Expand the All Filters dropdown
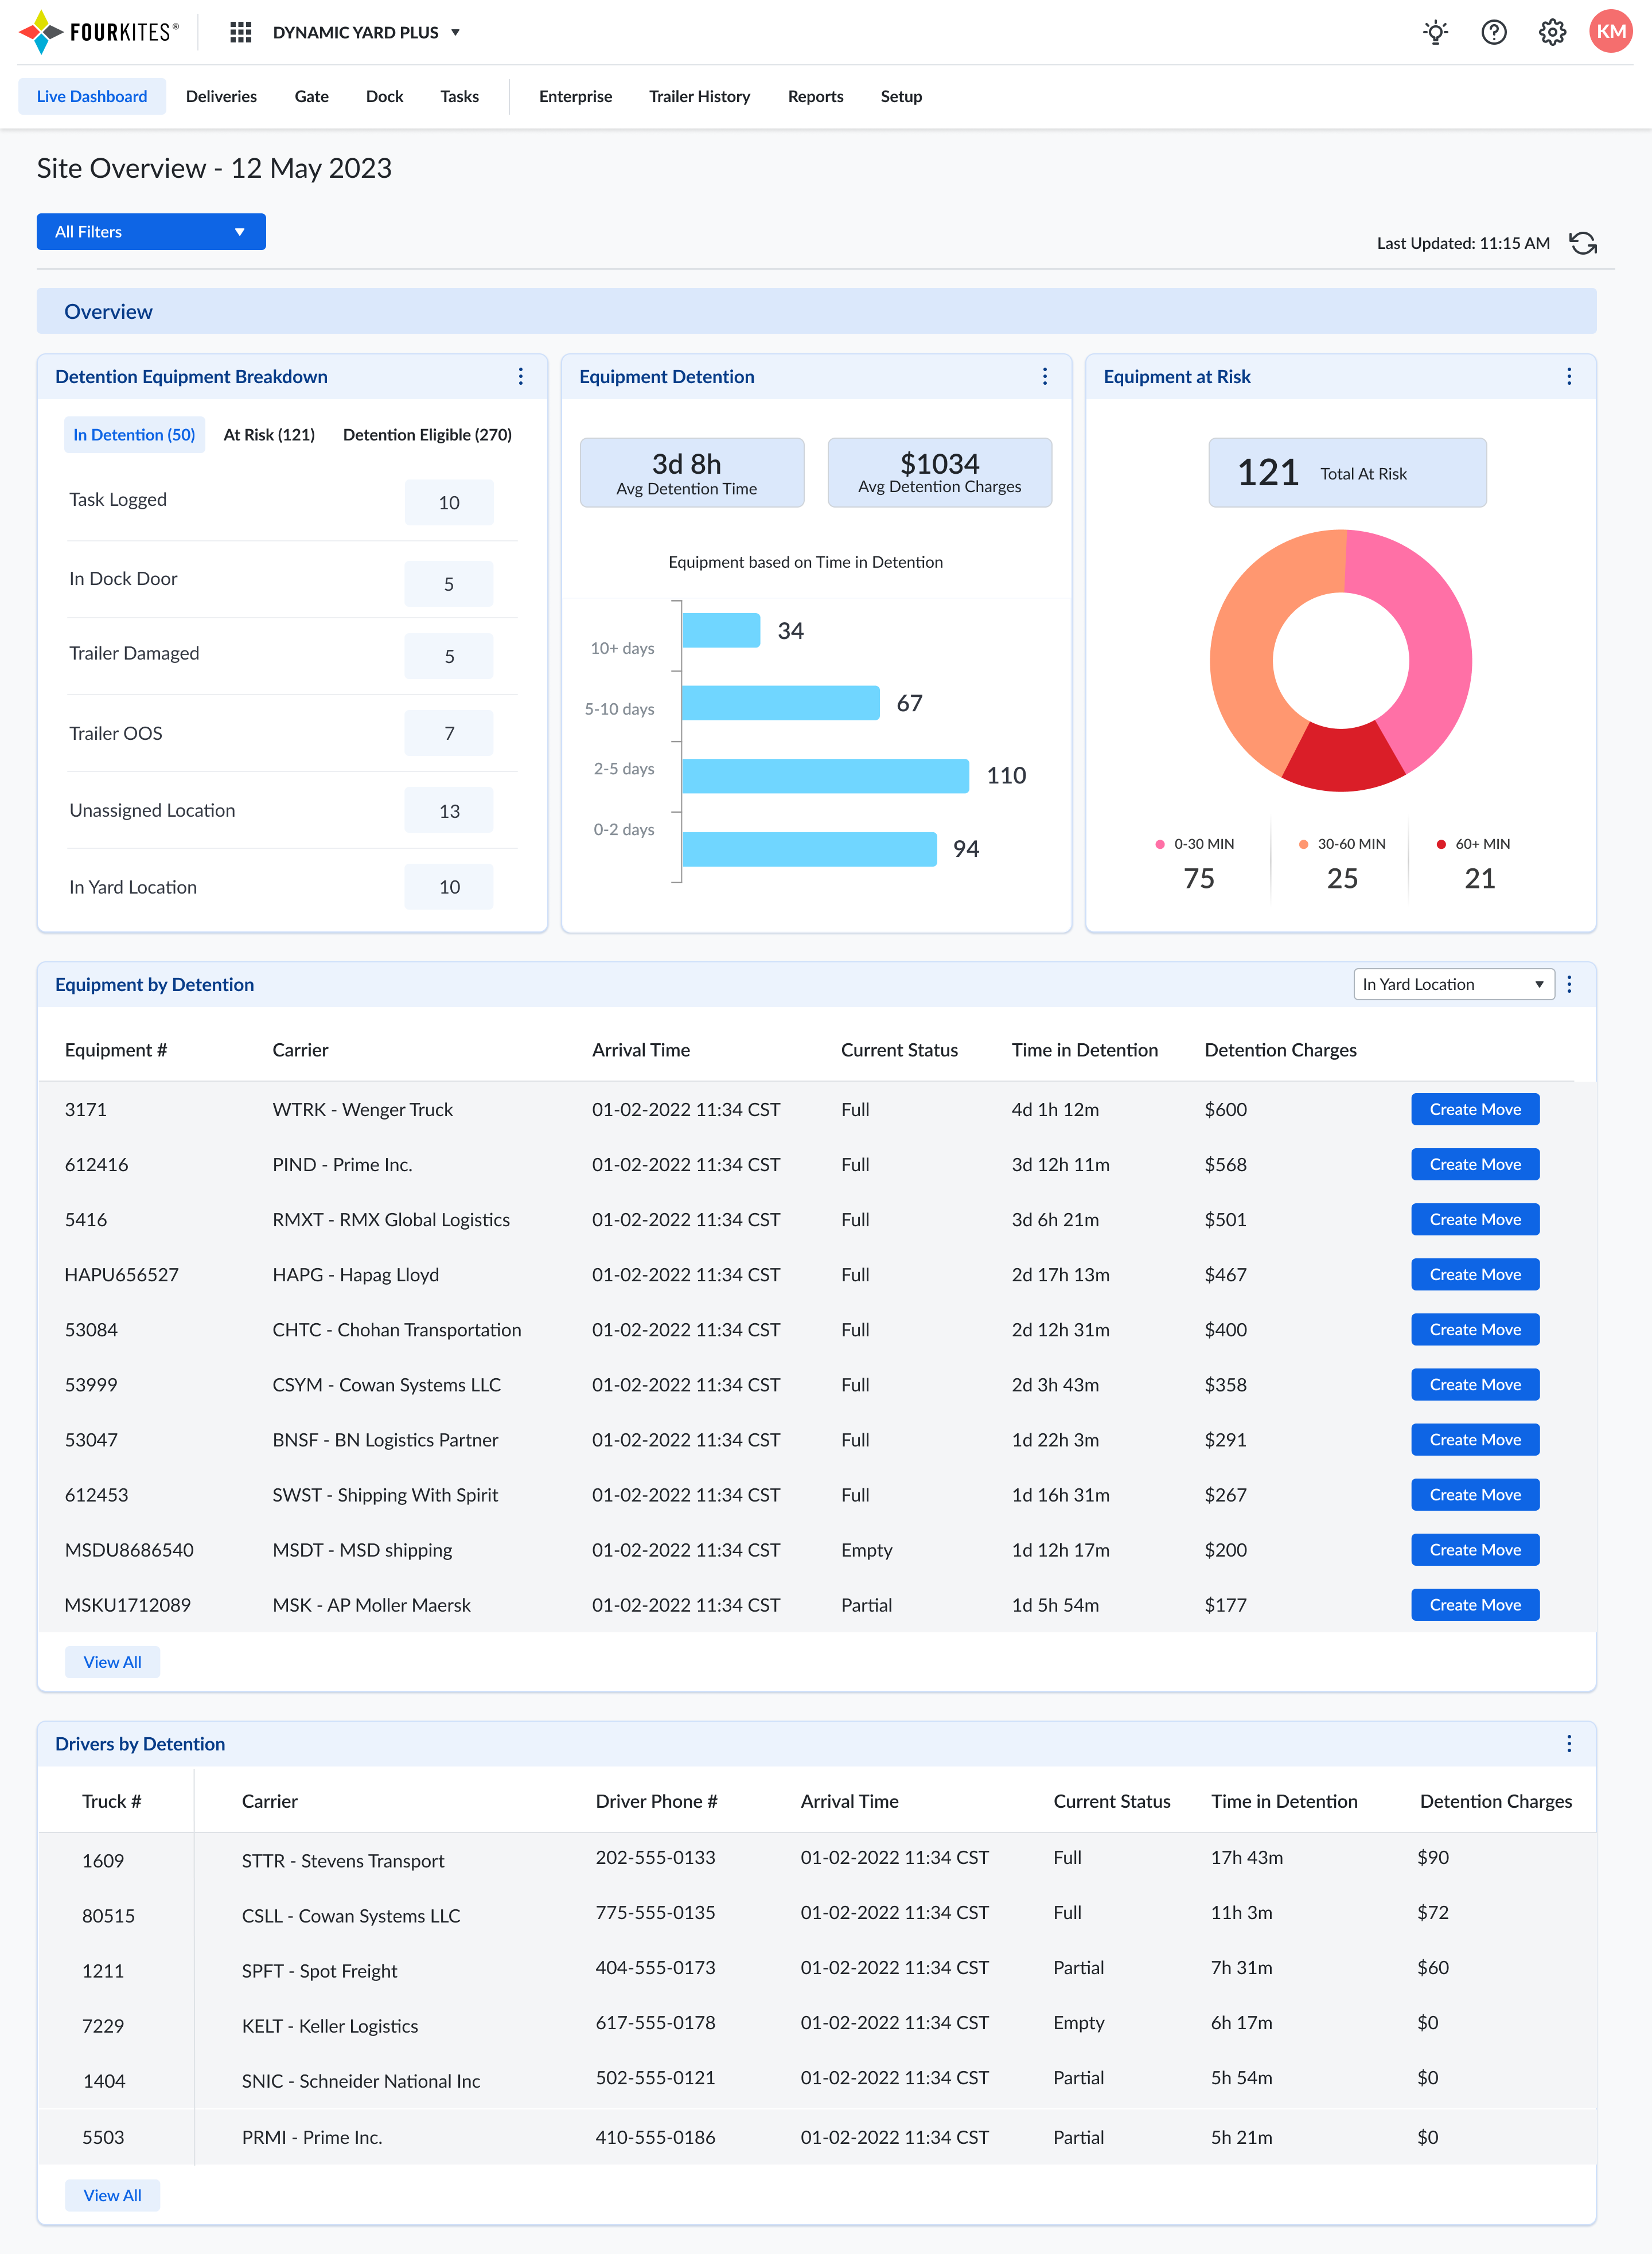This screenshot has width=1652, height=2254. tap(151, 232)
